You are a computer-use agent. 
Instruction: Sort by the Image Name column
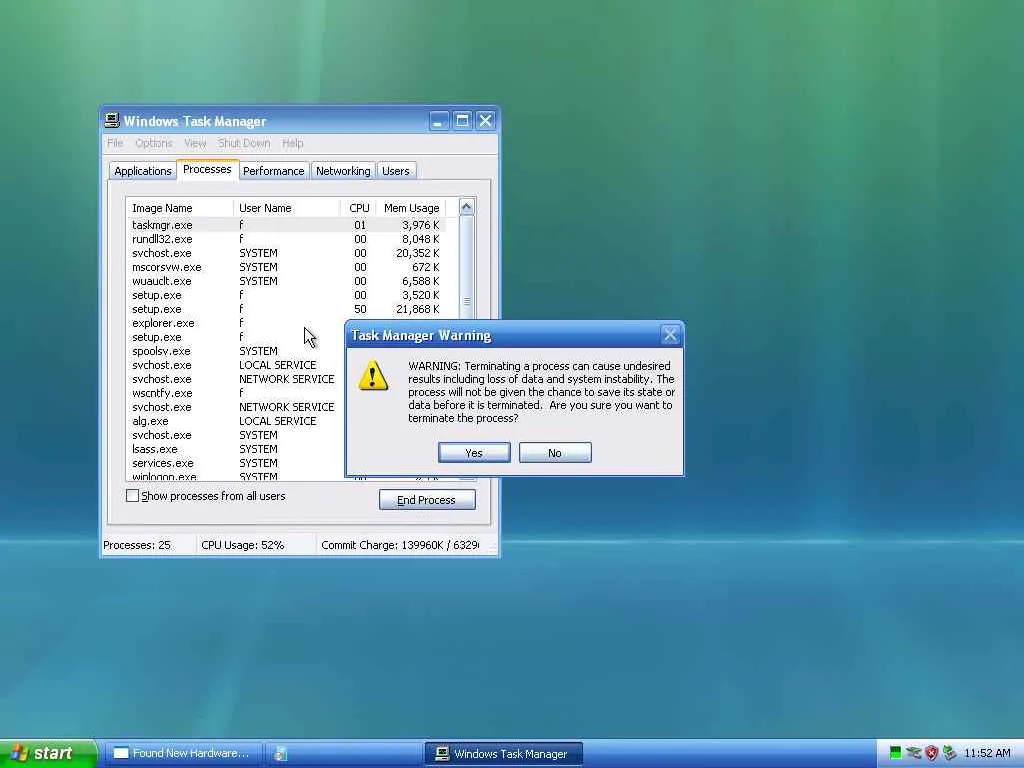(180, 208)
